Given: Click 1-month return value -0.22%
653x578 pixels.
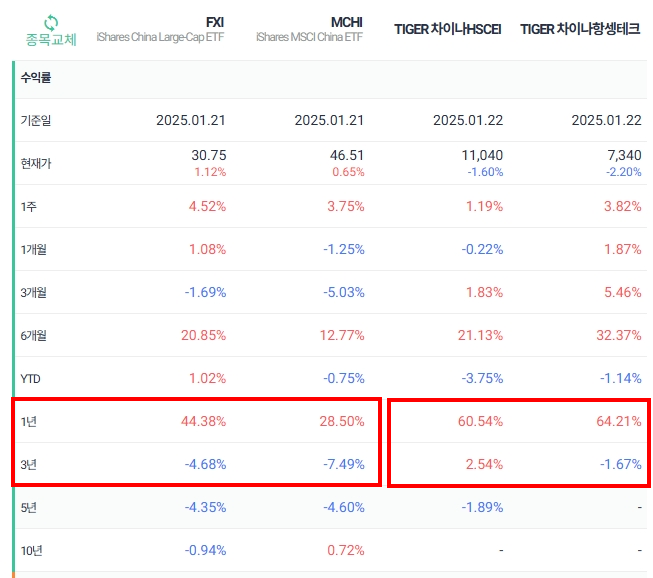Looking at the screenshot, I should point(482,249).
